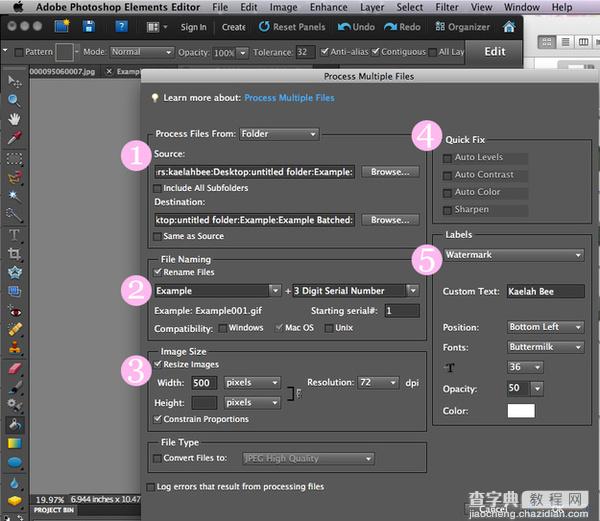
Task: Click Browse button for Destination folder
Action: point(390,220)
